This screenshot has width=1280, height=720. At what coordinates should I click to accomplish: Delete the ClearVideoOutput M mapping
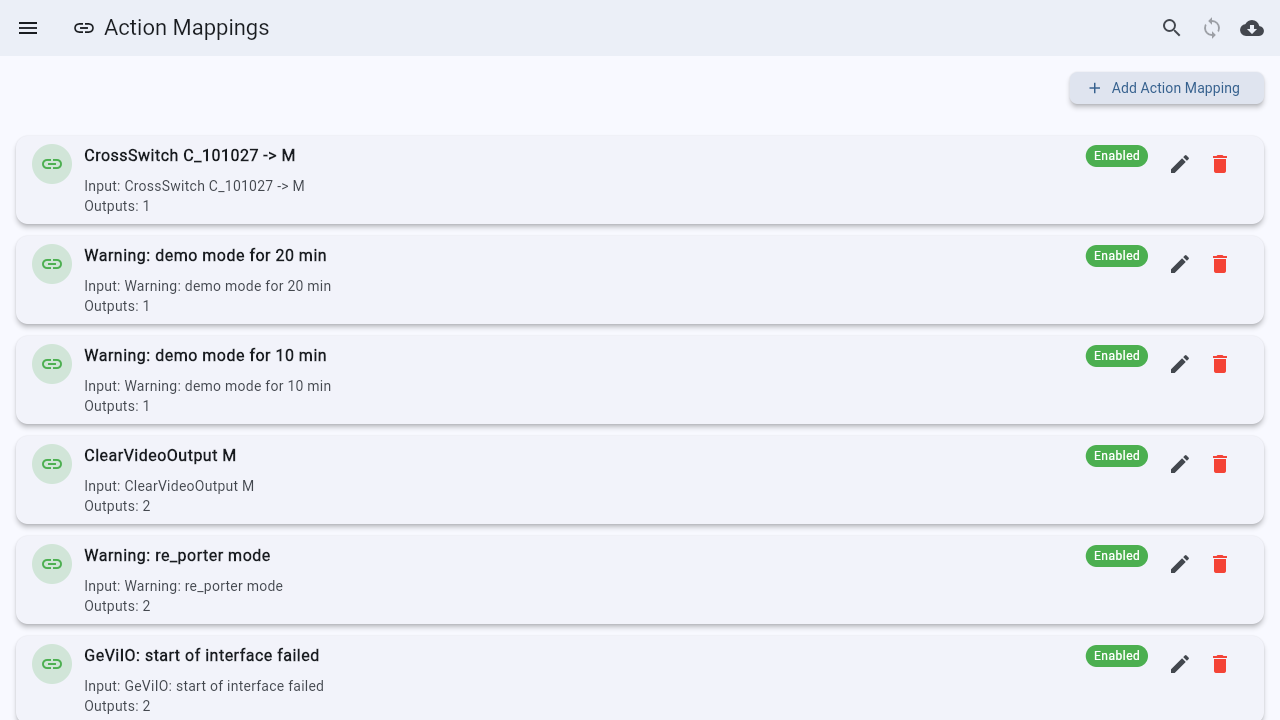(x=1220, y=464)
